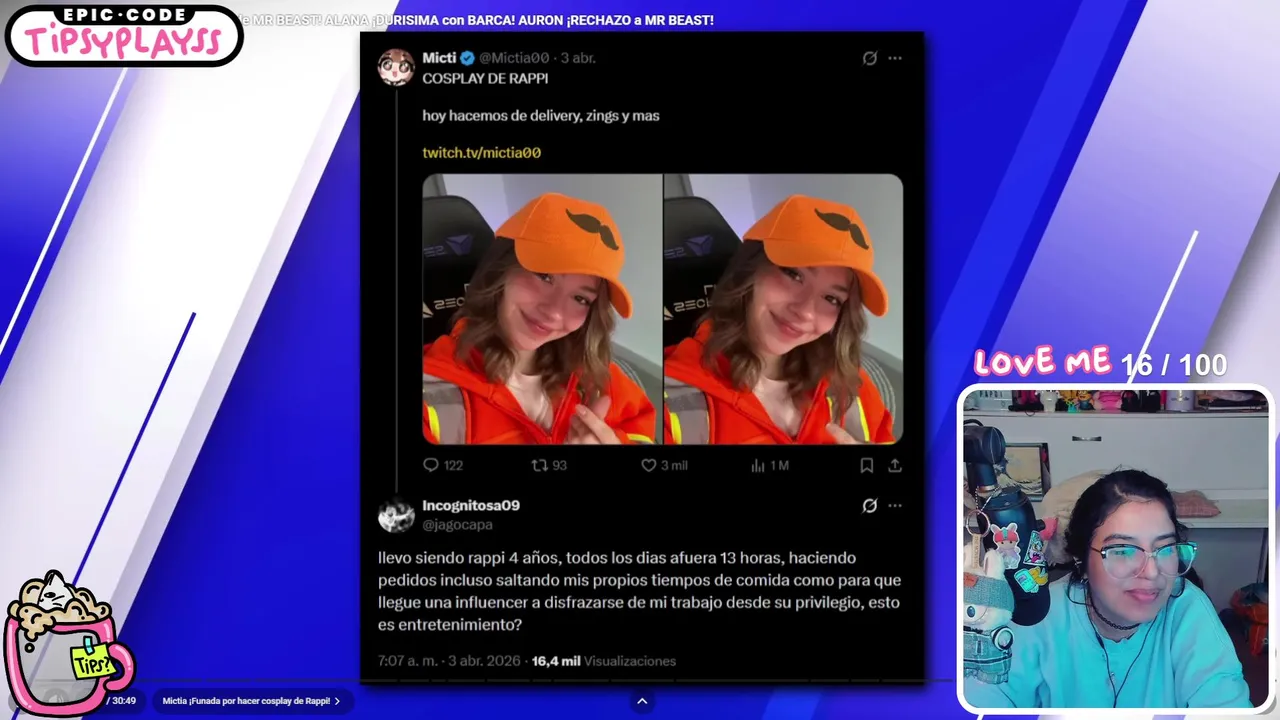The image size is (1280, 720).
Task: Open more options on the Incognitosa09 reply
Action: 895,506
